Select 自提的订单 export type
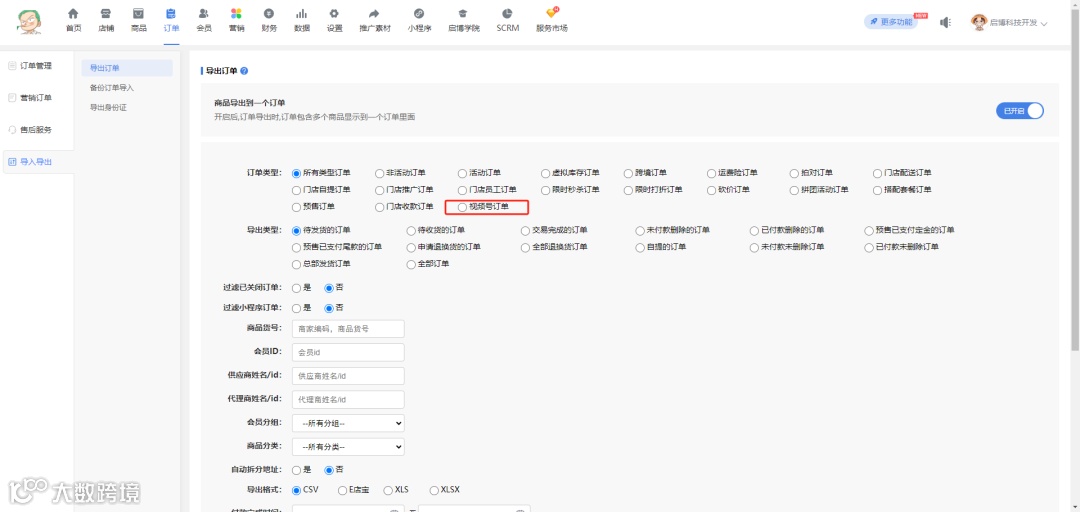This screenshot has width=1080, height=512. point(641,247)
